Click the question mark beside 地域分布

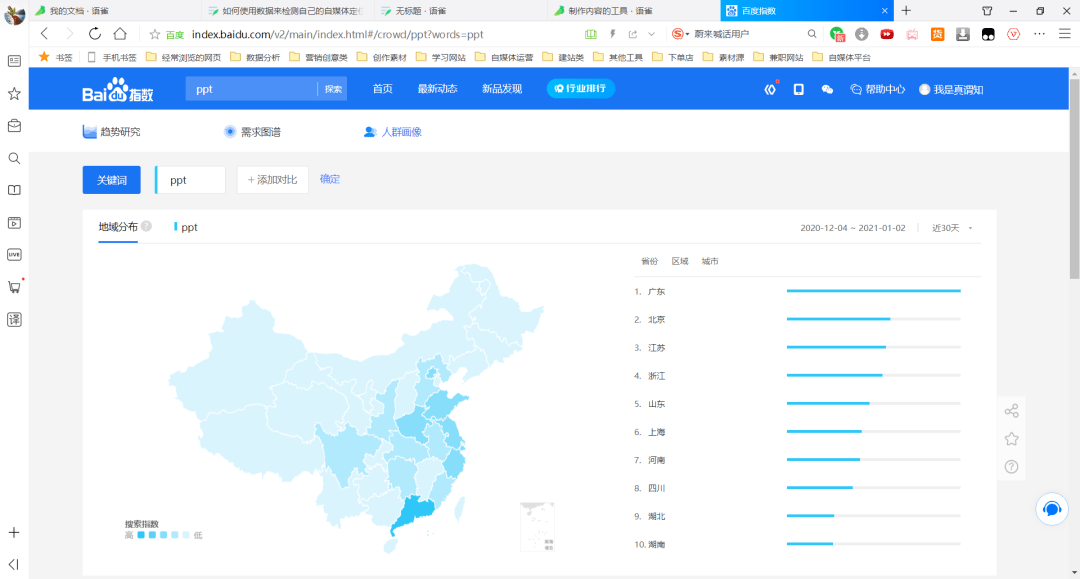click(146, 227)
